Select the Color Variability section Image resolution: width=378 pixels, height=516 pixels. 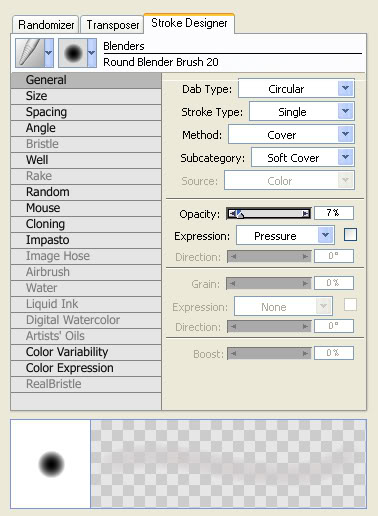(x=86, y=352)
